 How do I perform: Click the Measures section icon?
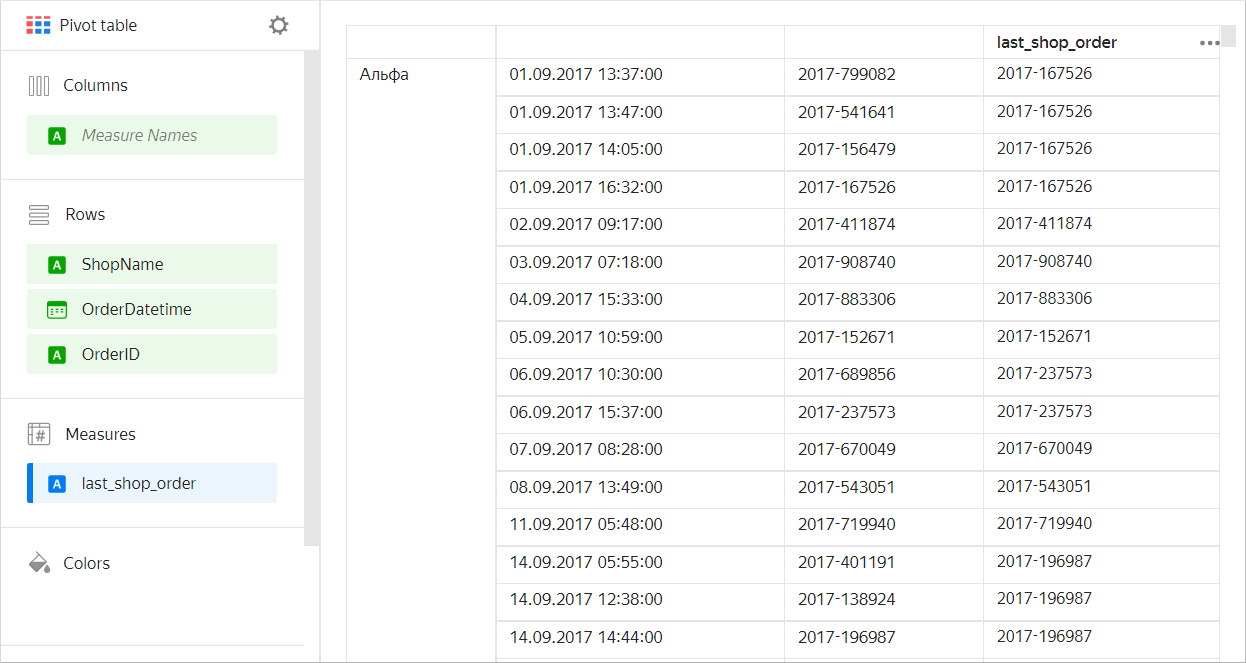click(x=39, y=434)
